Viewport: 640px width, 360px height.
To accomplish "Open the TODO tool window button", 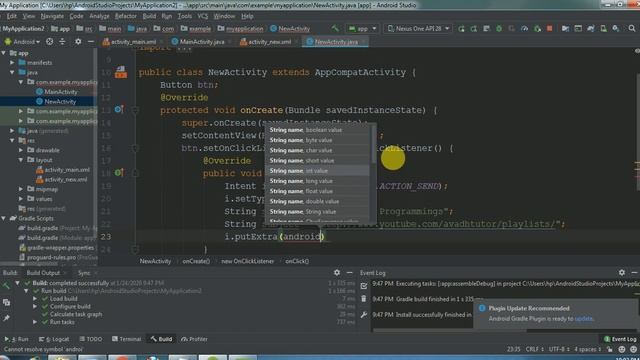I will (x=91, y=339).
